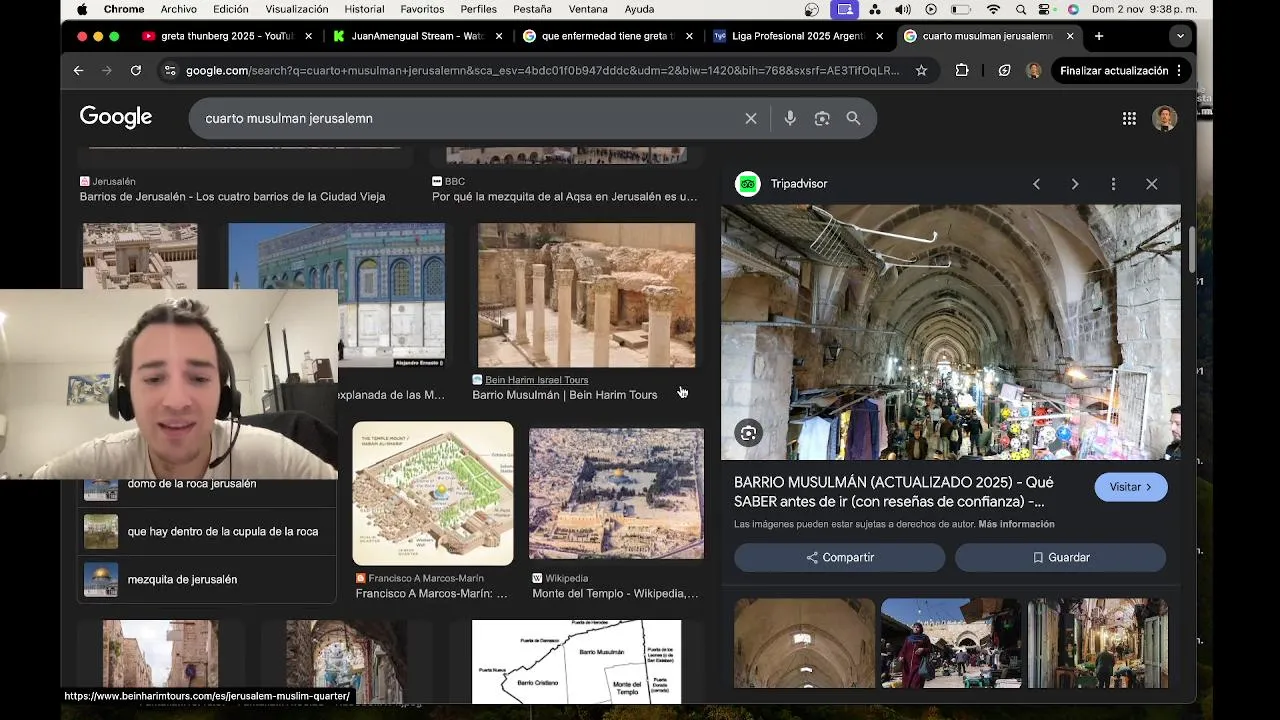Image resolution: width=1280 pixels, height=720 pixels.
Task: Open three-dot options in image preview
Action: point(1113,184)
